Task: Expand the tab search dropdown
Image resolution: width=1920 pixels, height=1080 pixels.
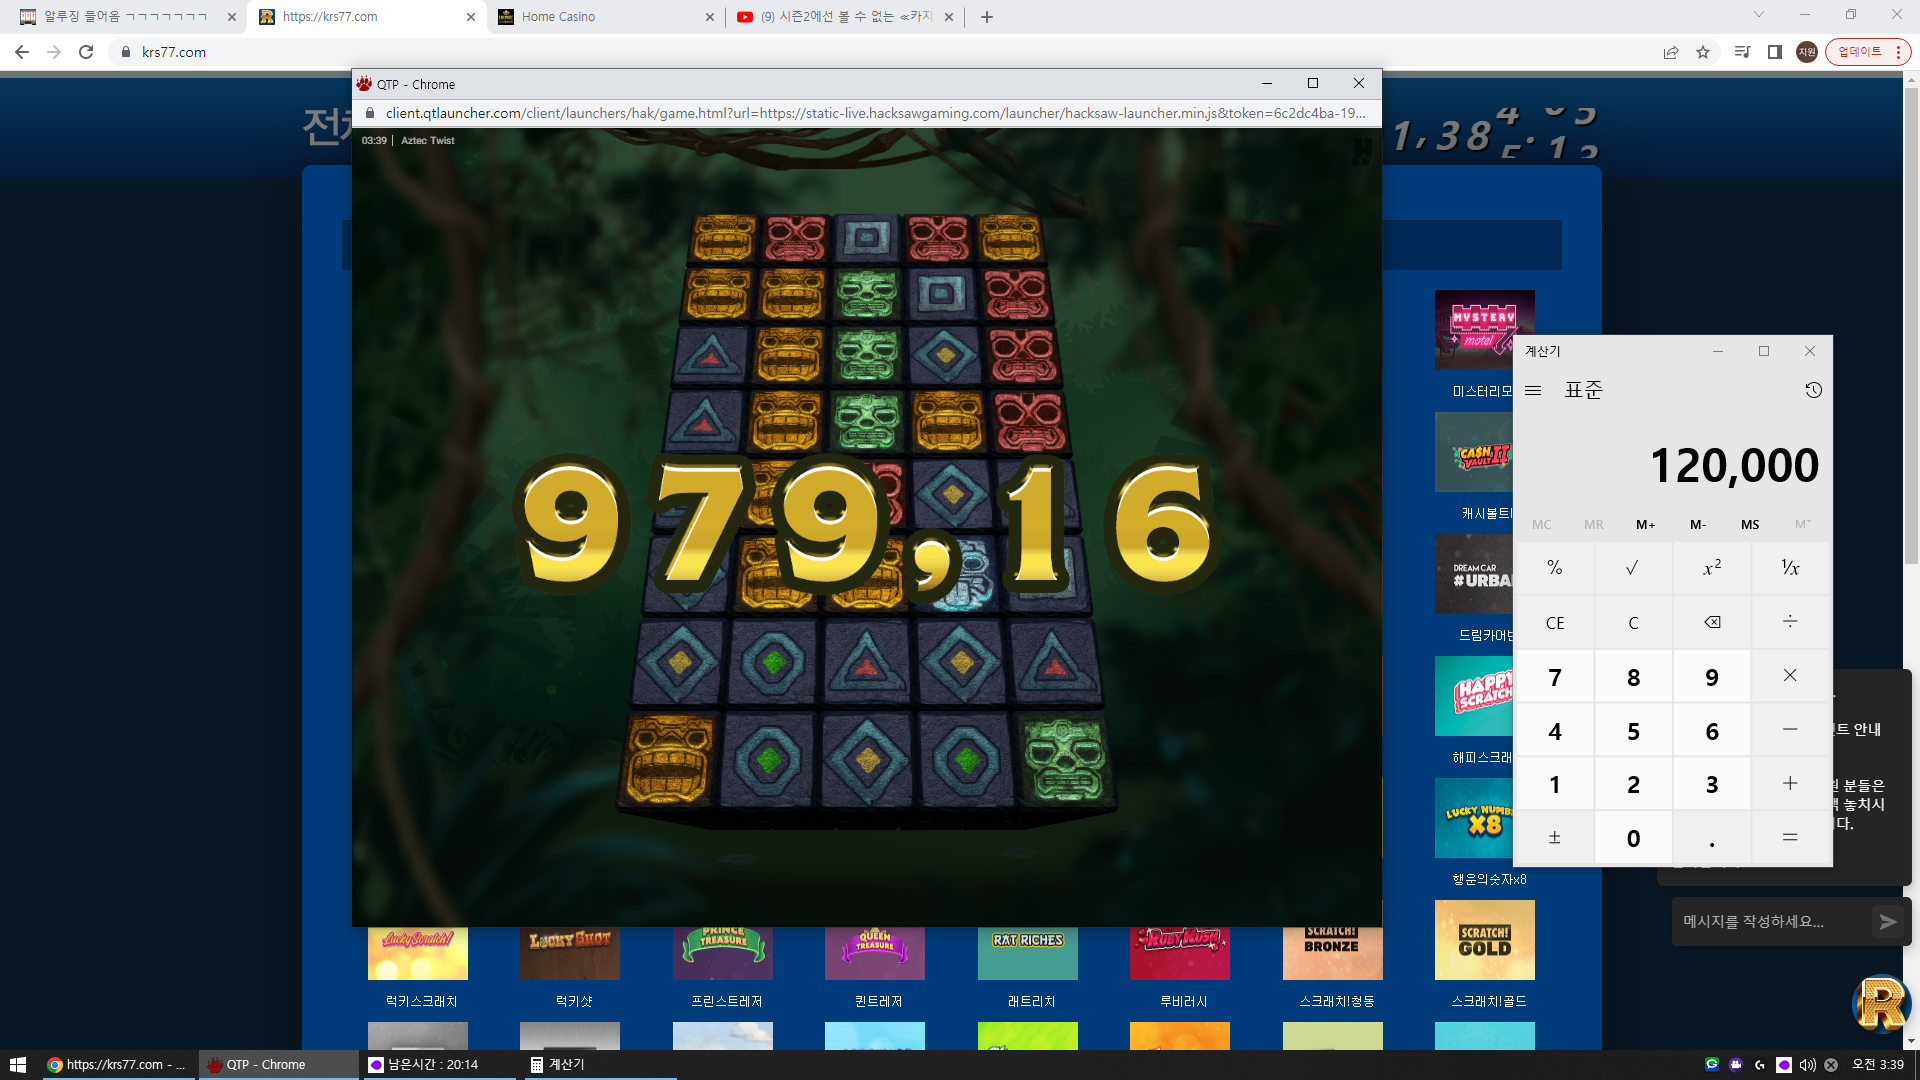Action: (1759, 15)
